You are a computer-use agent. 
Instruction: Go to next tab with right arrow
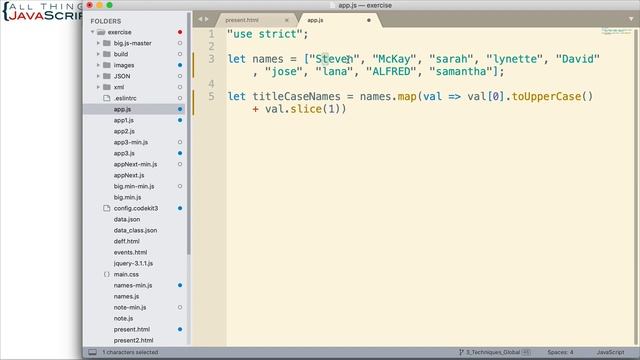pyautogui.click(x=206, y=19)
